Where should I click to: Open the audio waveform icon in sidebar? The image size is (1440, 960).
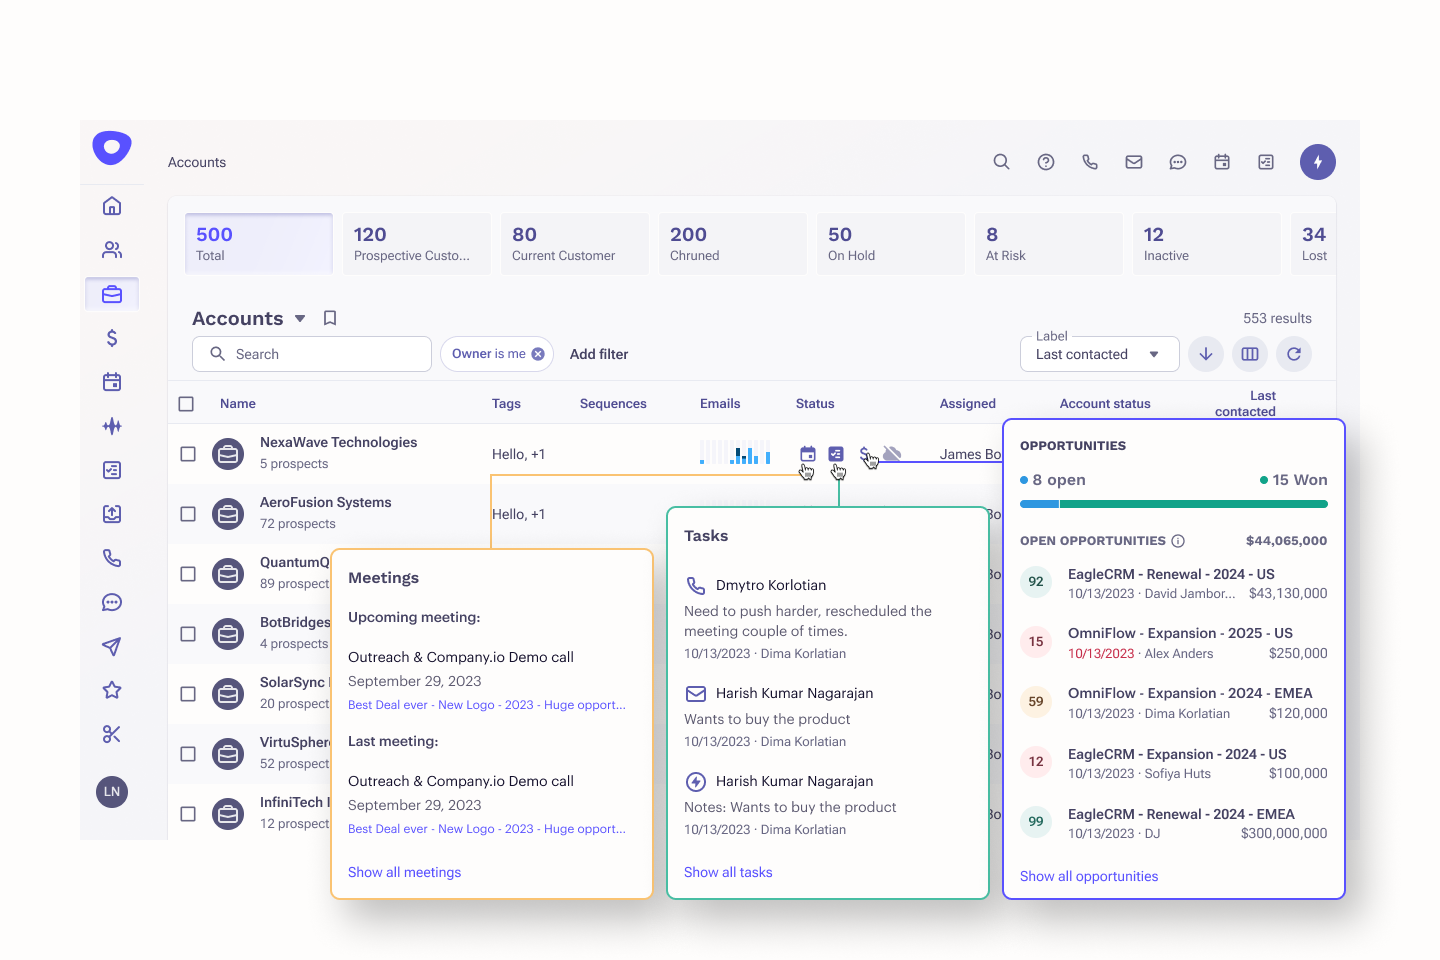pyautogui.click(x=112, y=426)
